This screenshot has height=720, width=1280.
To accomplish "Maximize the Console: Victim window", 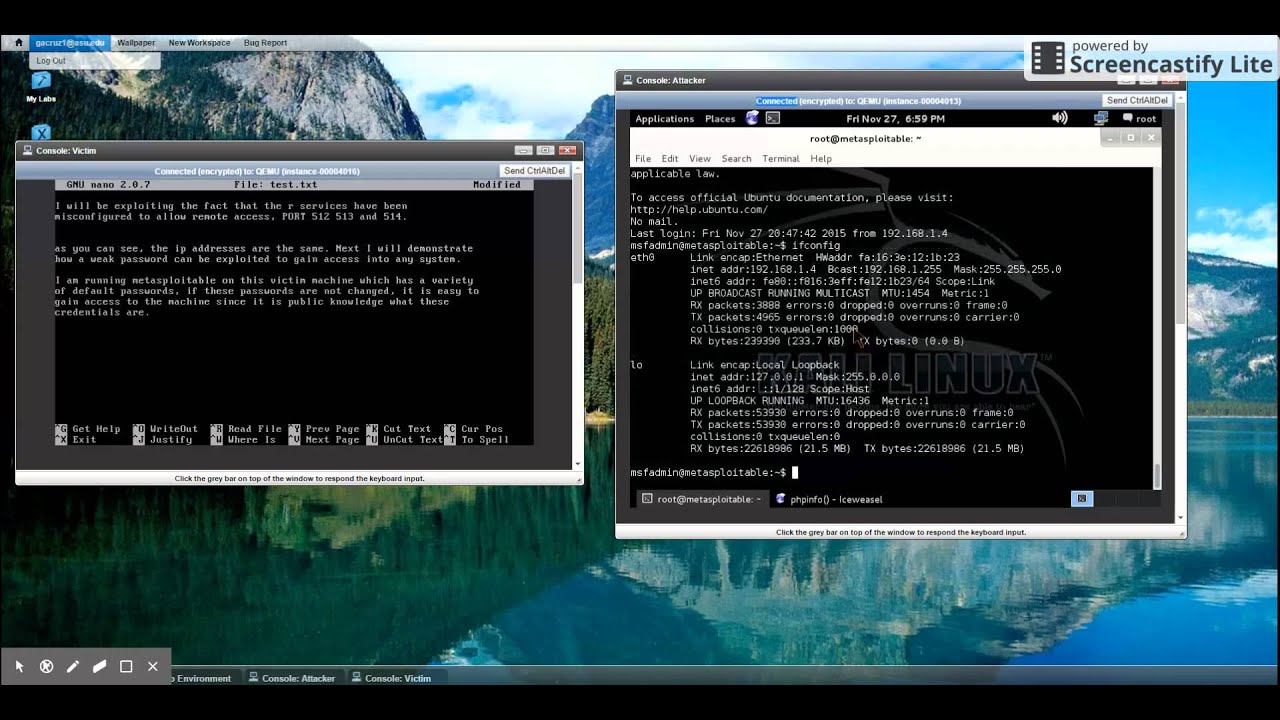I will 545,150.
